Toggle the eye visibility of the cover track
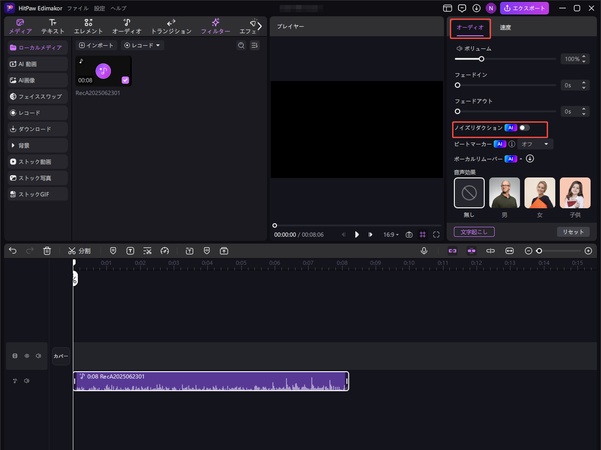This screenshot has height=450, width=601. tap(27, 356)
